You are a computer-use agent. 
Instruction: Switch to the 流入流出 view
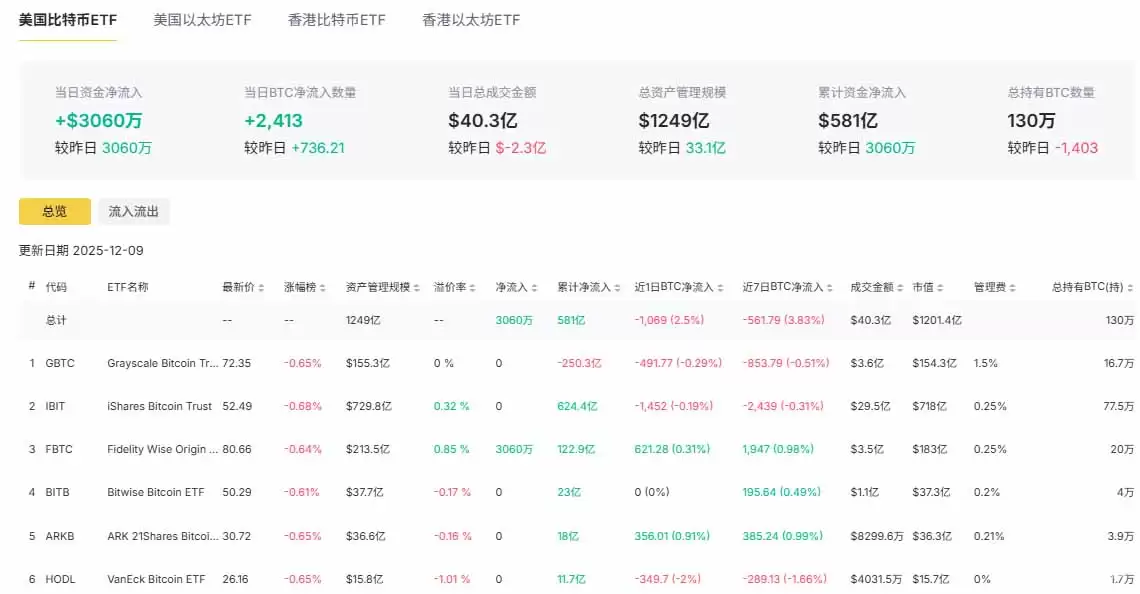coord(134,211)
